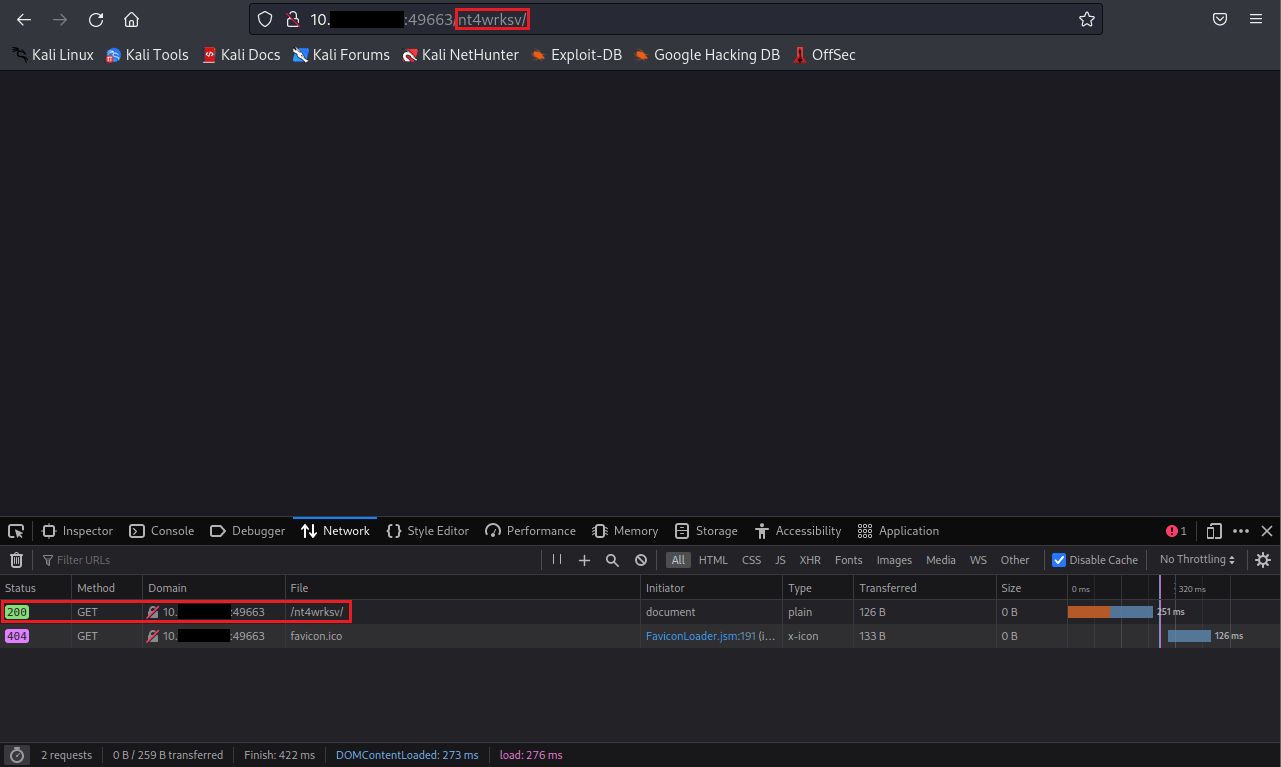Open the Exploit-DB bookmark
Viewport: 1281px width, 767px height.
tap(576, 55)
